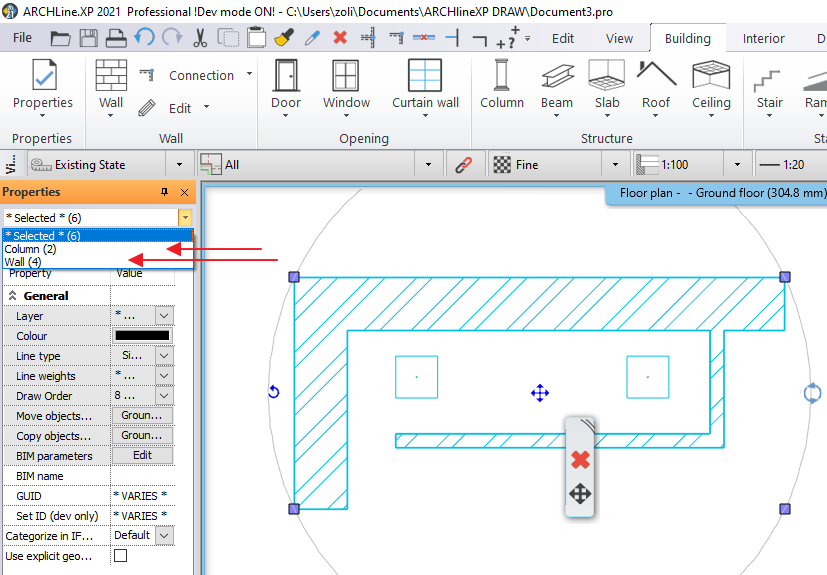Expand the 1:100 scale dropdown

(737, 165)
